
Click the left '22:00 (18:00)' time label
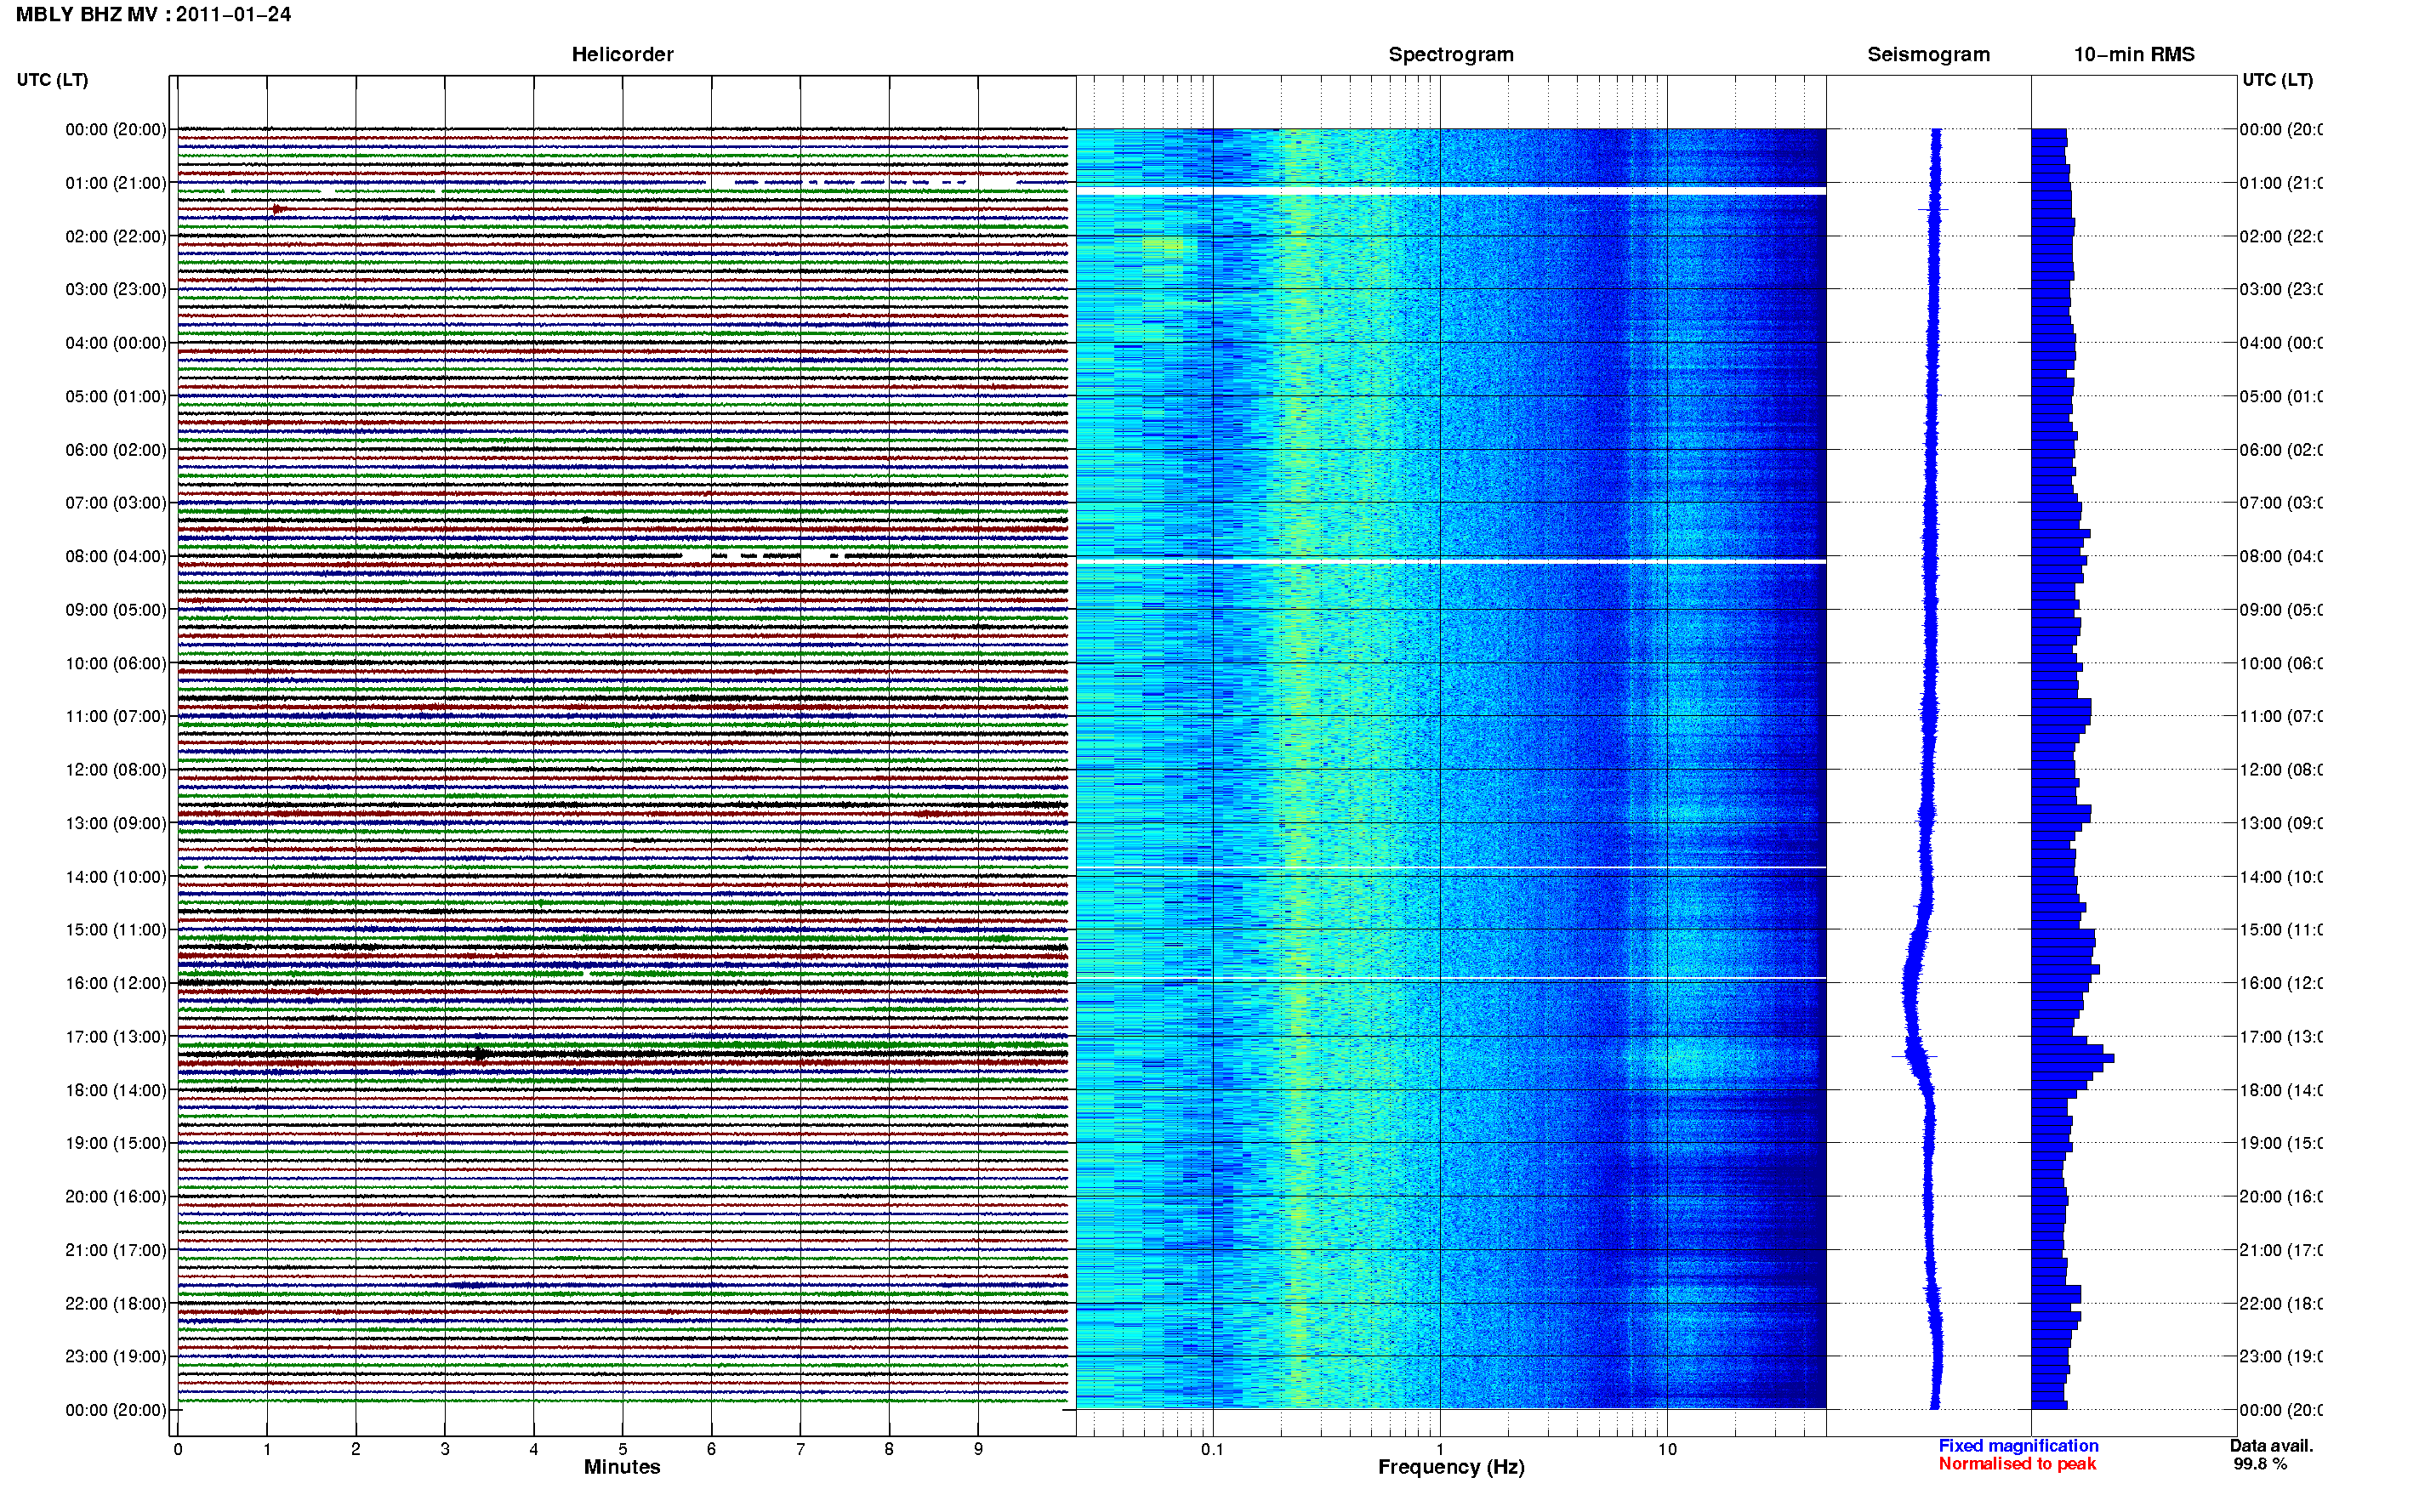(x=116, y=1304)
